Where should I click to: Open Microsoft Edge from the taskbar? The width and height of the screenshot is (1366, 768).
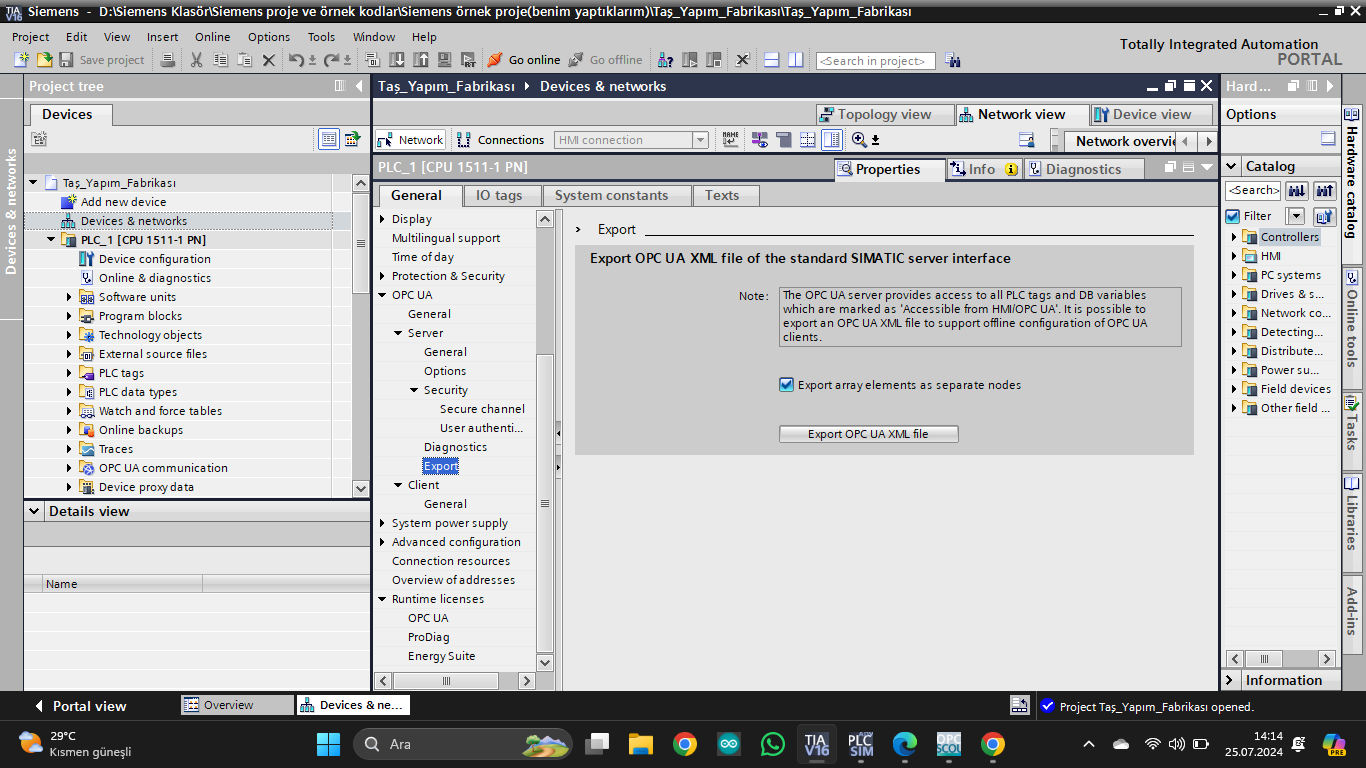click(904, 744)
